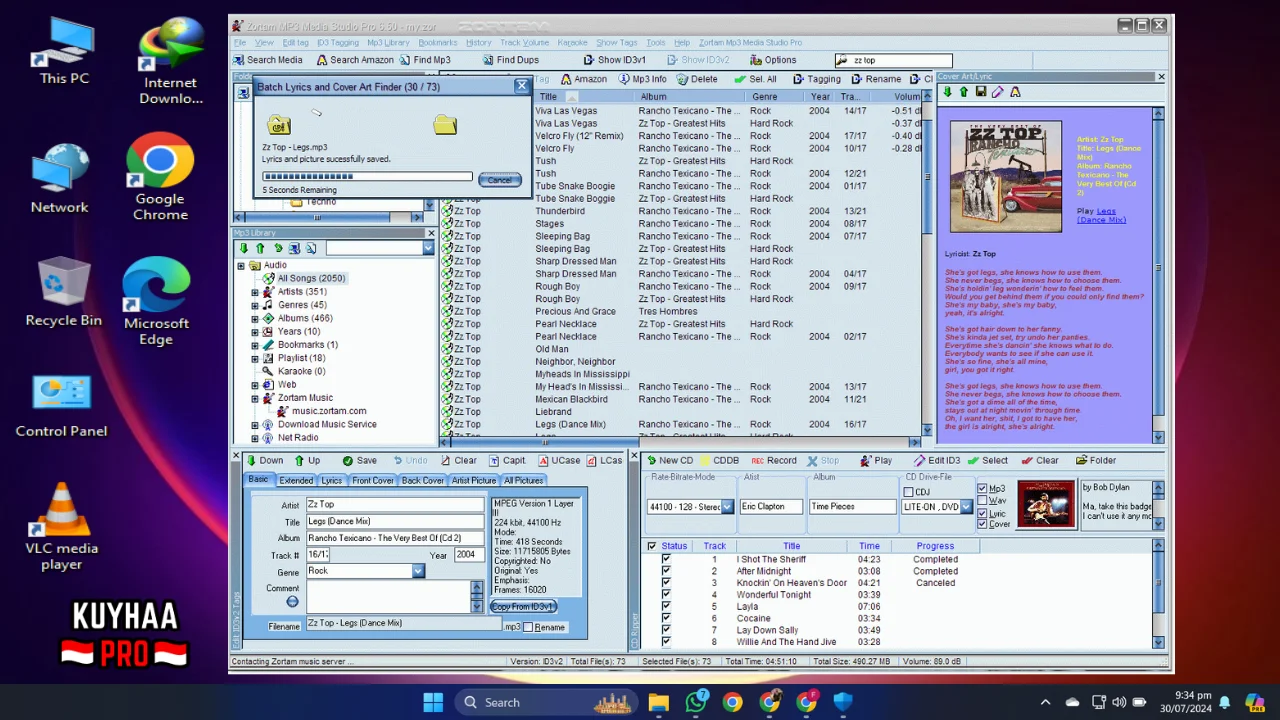1280x720 pixels.
Task: Click Select in the CD ripper toolbar
Action: click(987, 461)
